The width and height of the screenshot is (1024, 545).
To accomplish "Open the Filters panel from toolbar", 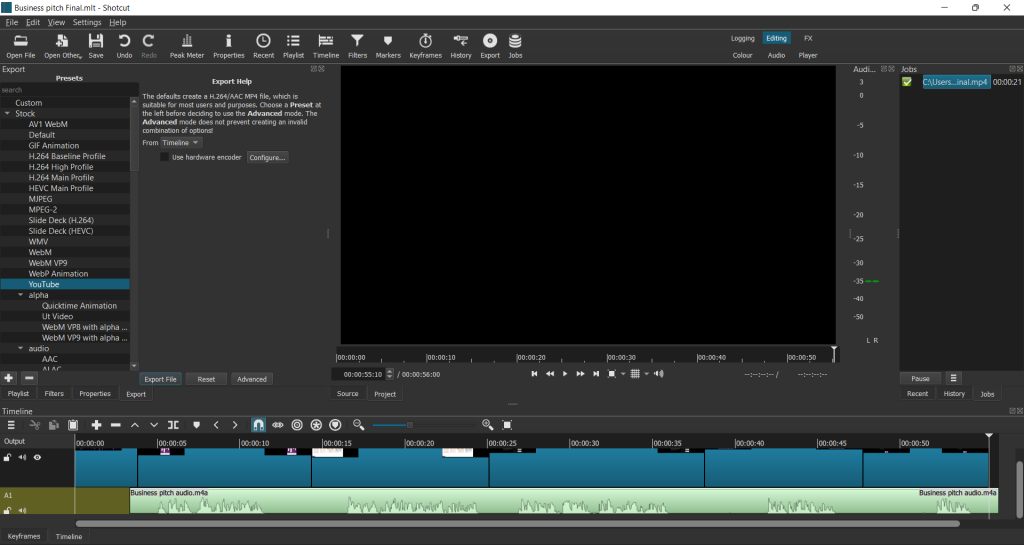I will click(357, 45).
